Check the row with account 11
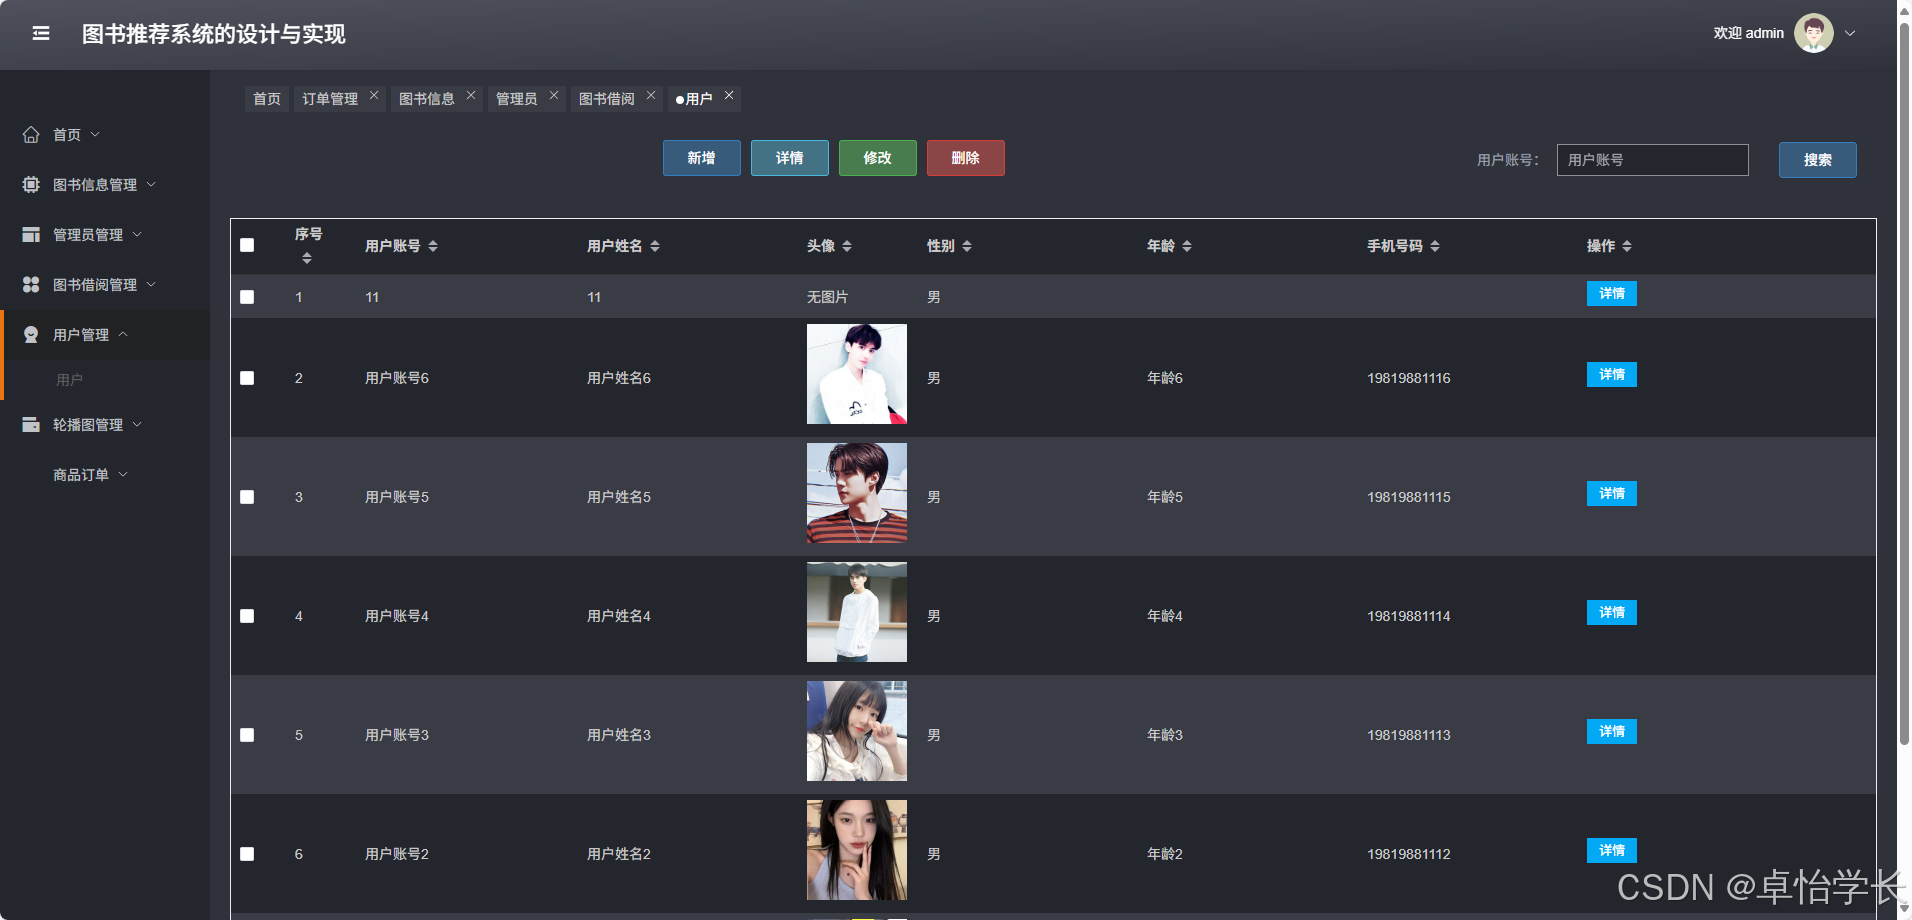Screen dimensions: 1912x920 pyautogui.click(x=247, y=297)
